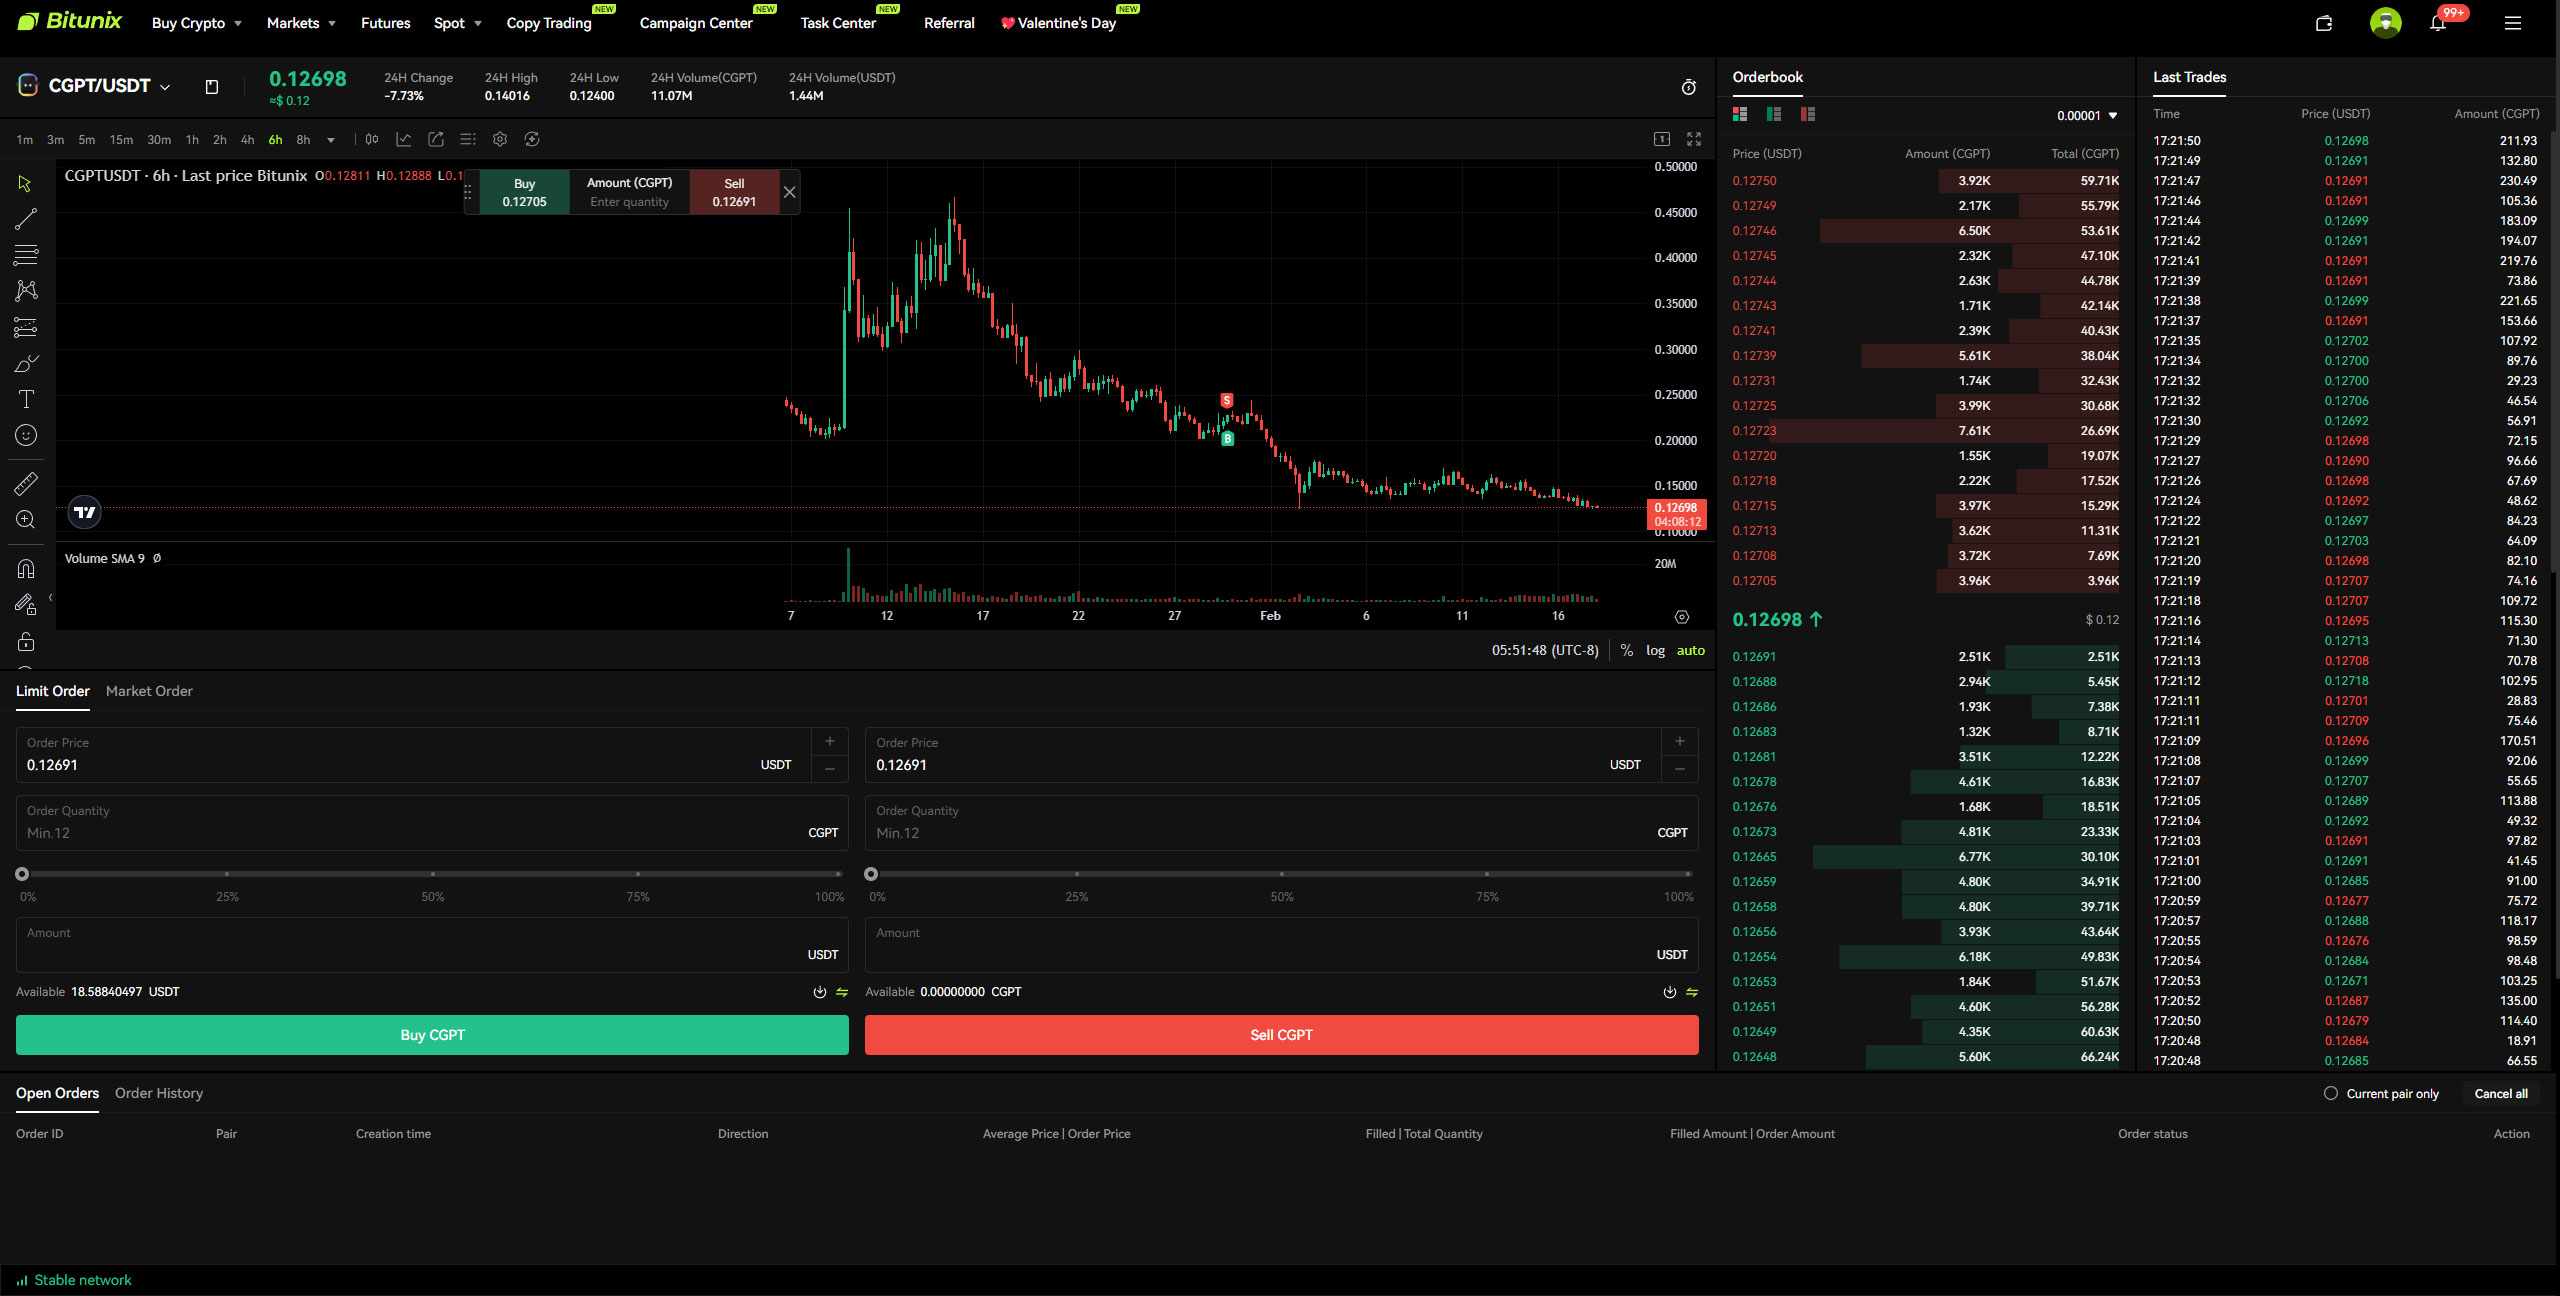Toggle log scale on chart
The width and height of the screenshot is (2560, 1296).
[1655, 651]
